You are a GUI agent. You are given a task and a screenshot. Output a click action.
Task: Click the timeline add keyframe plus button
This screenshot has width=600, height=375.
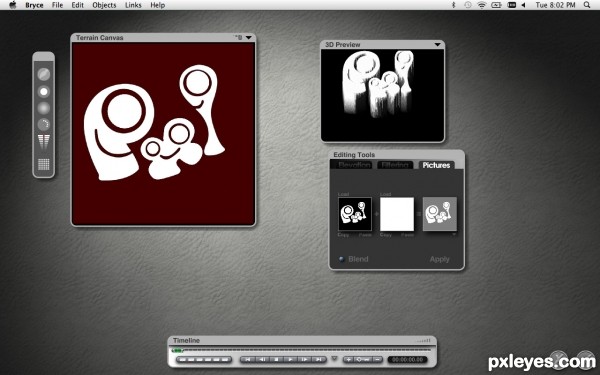click(349, 359)
